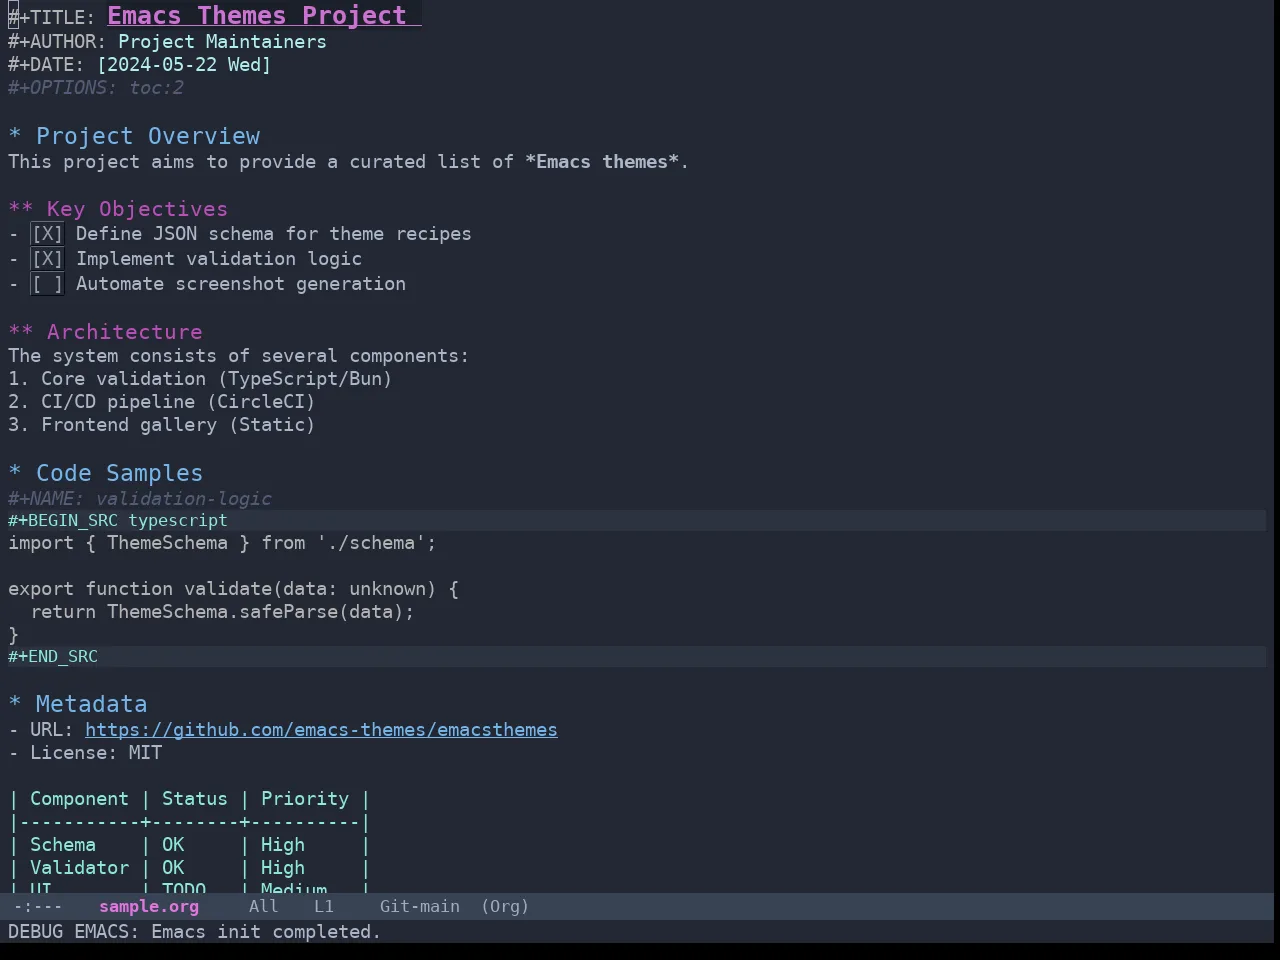
Task: Click the 'Emacs Themes Project' title text
Action: click(x=257, y=16)
